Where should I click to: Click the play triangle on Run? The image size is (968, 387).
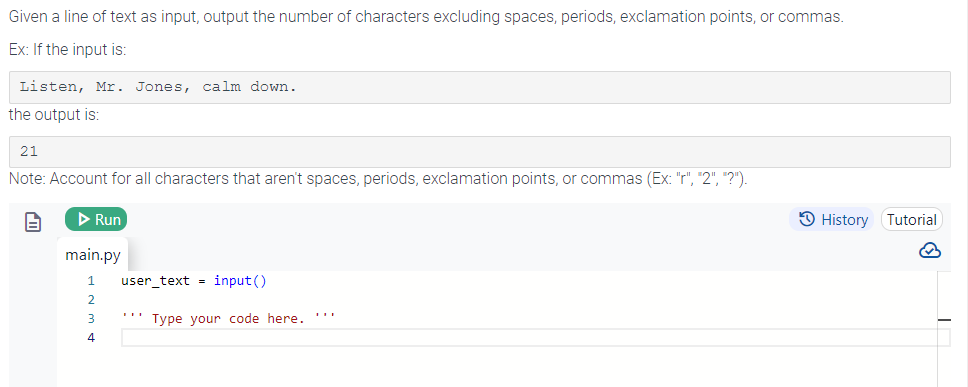tap(84, 219)
